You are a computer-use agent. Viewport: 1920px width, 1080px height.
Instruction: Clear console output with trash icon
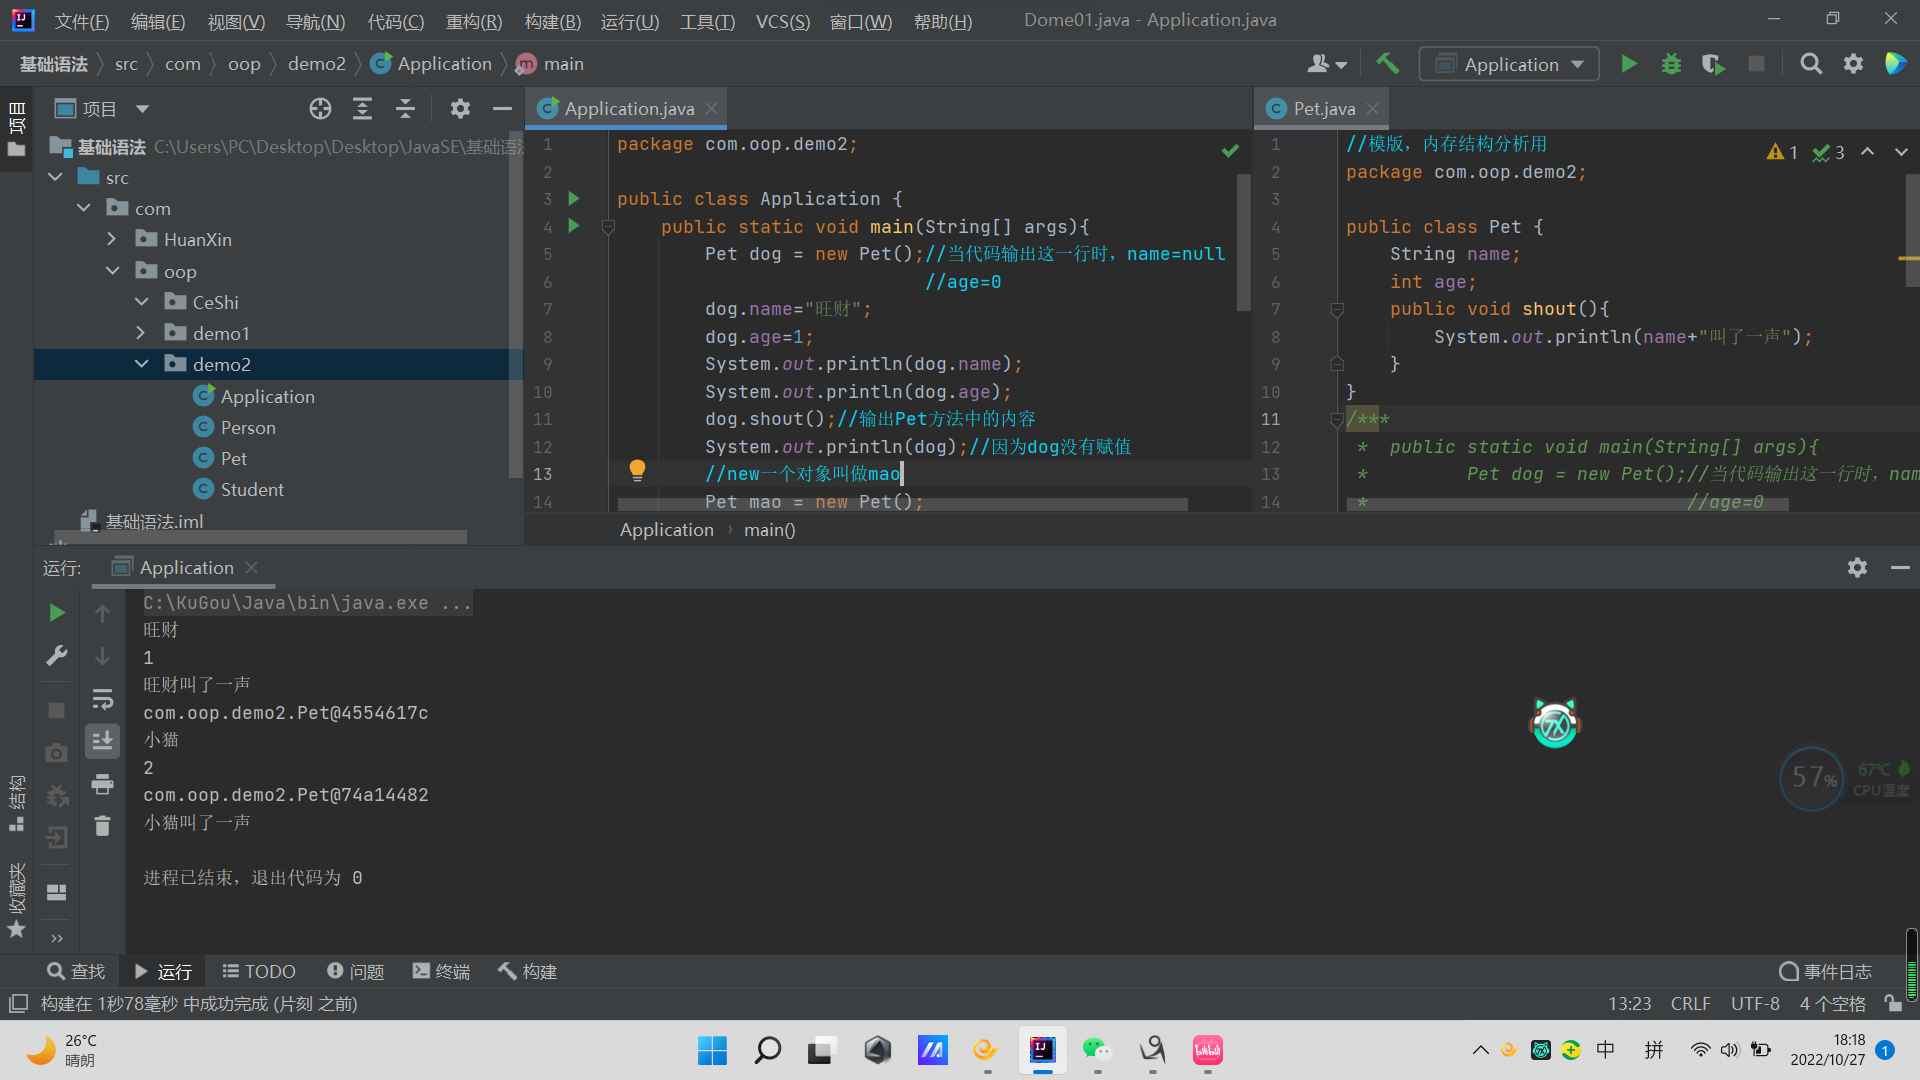102,826
